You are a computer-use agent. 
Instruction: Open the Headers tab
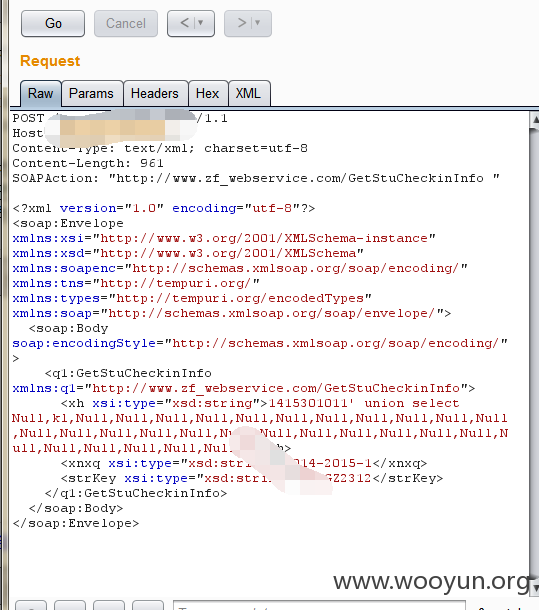[155, 93]
